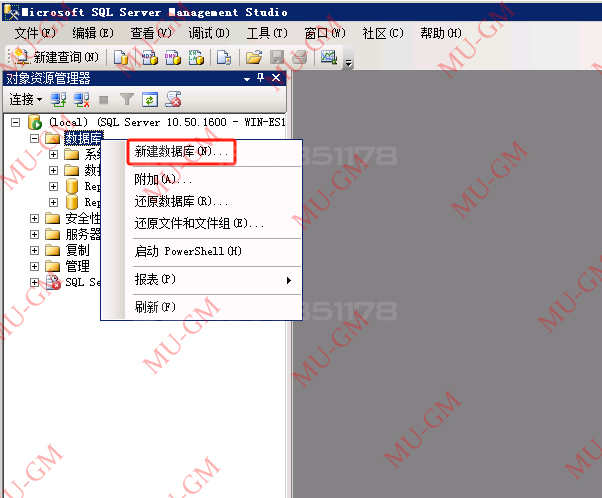Image resolution: width=602 pixels, height=498 pixels.
Task: Close the Object Explorer panel
Action: click(276, 78)
